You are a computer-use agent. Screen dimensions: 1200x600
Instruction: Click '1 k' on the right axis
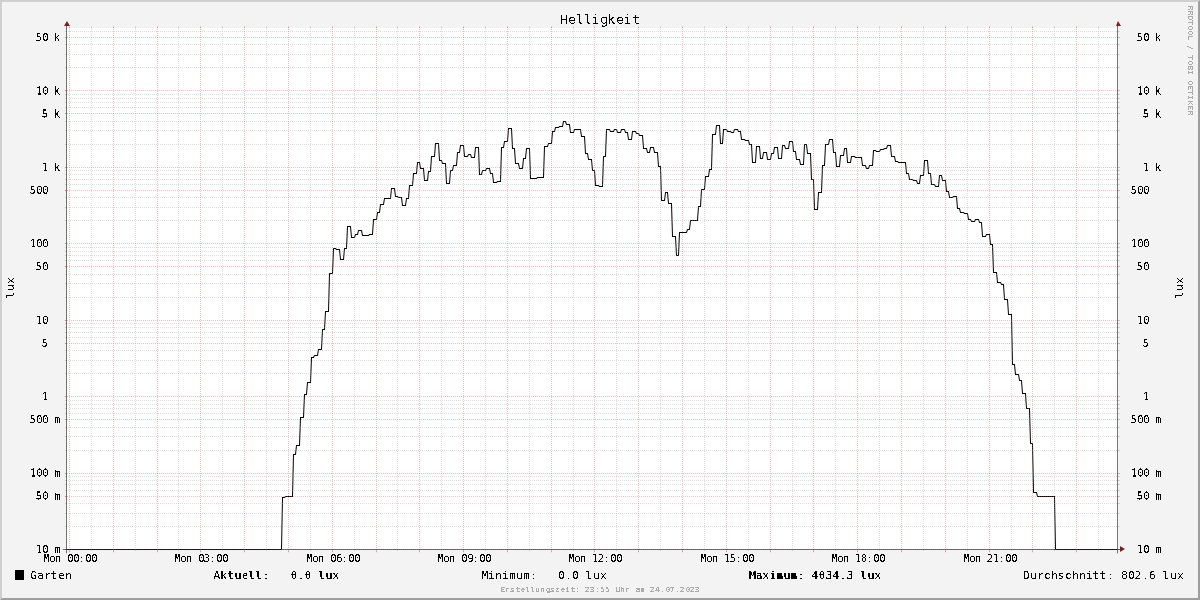coord(1151,167)
